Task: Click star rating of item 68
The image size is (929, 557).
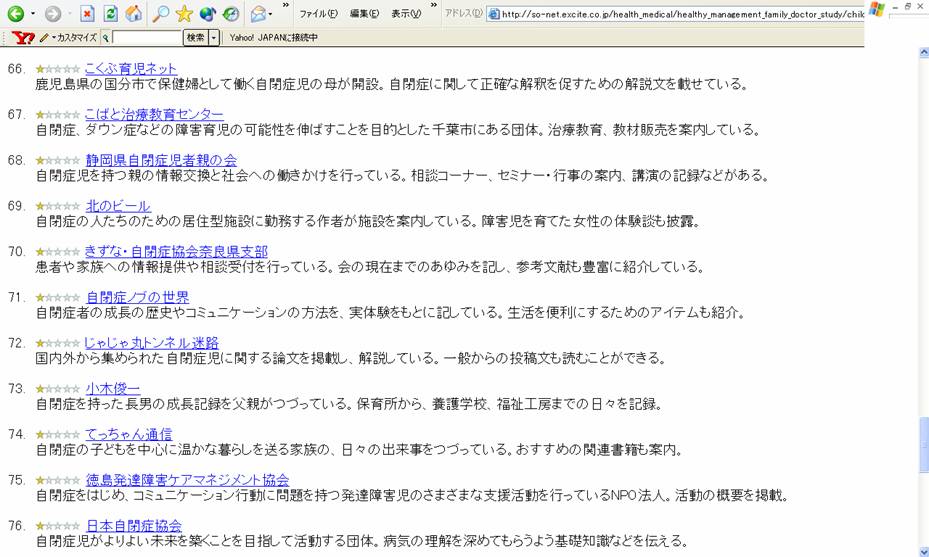Action: click(x=57, y=161)
